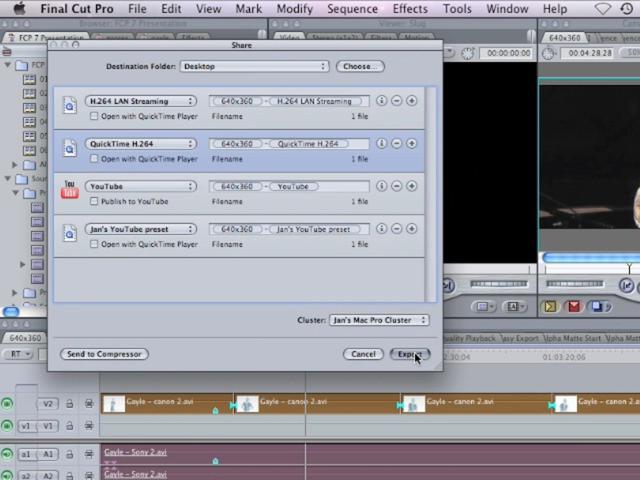This screenshot has height=480, width=640.
Task: Select first Gayle - canon 2.avi clip thumbnail
Action: click(x=114, y=404)
